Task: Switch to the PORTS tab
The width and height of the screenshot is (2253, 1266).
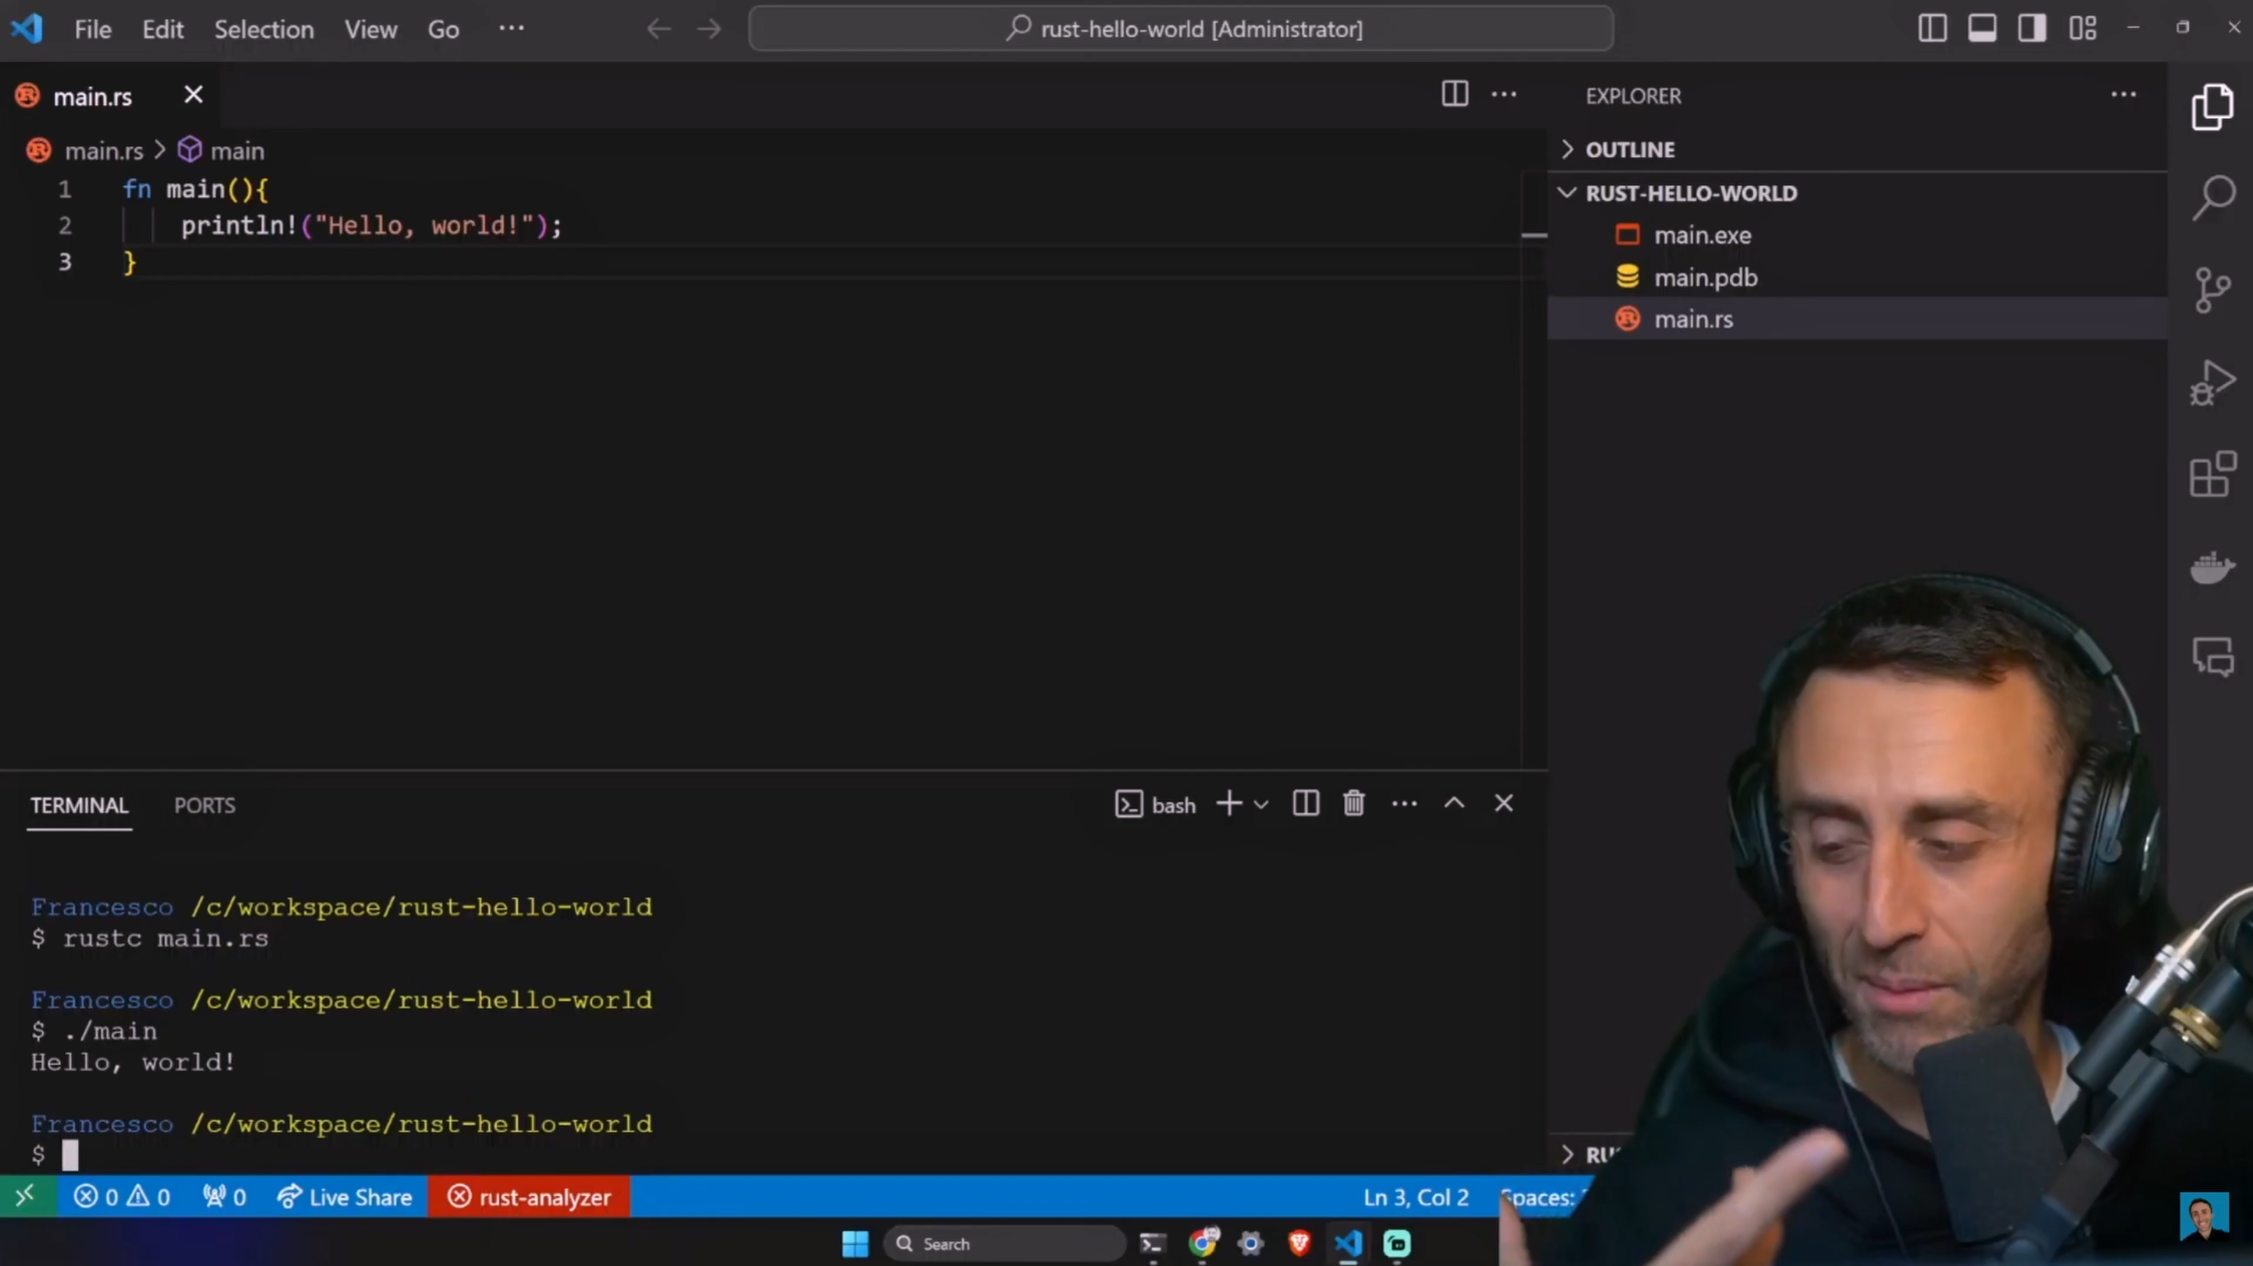Action: point(204,805)
